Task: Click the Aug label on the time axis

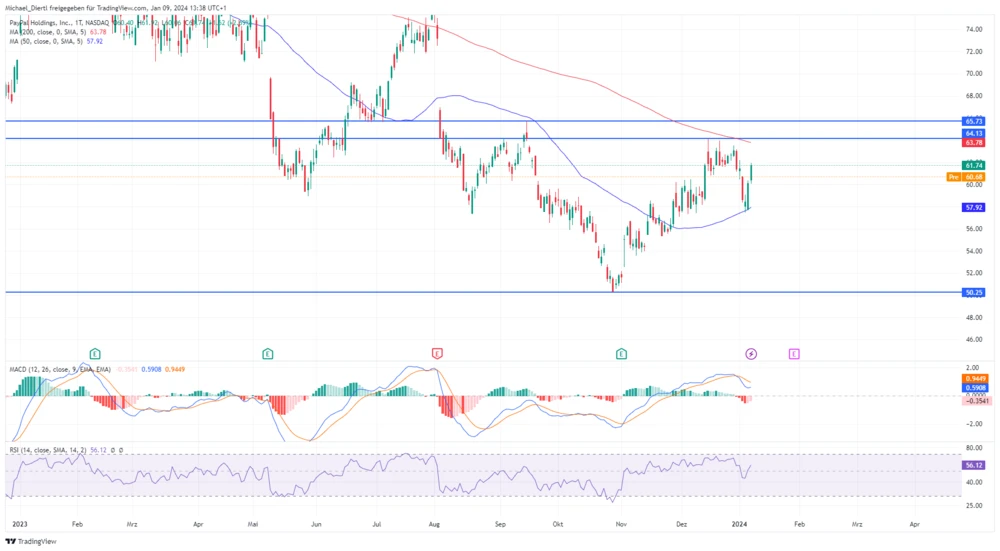Action: (434, 524)
